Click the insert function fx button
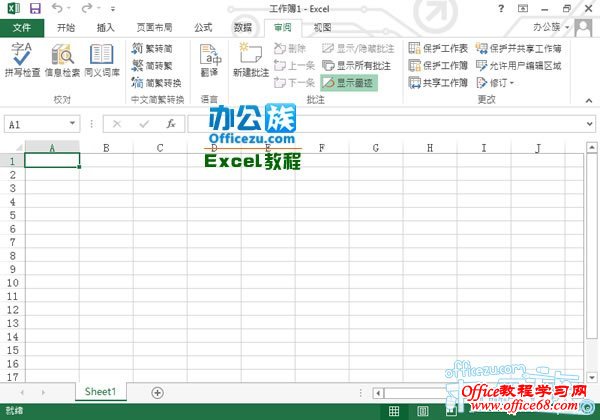This screenshot has width=600, height=420. [171, 124]
